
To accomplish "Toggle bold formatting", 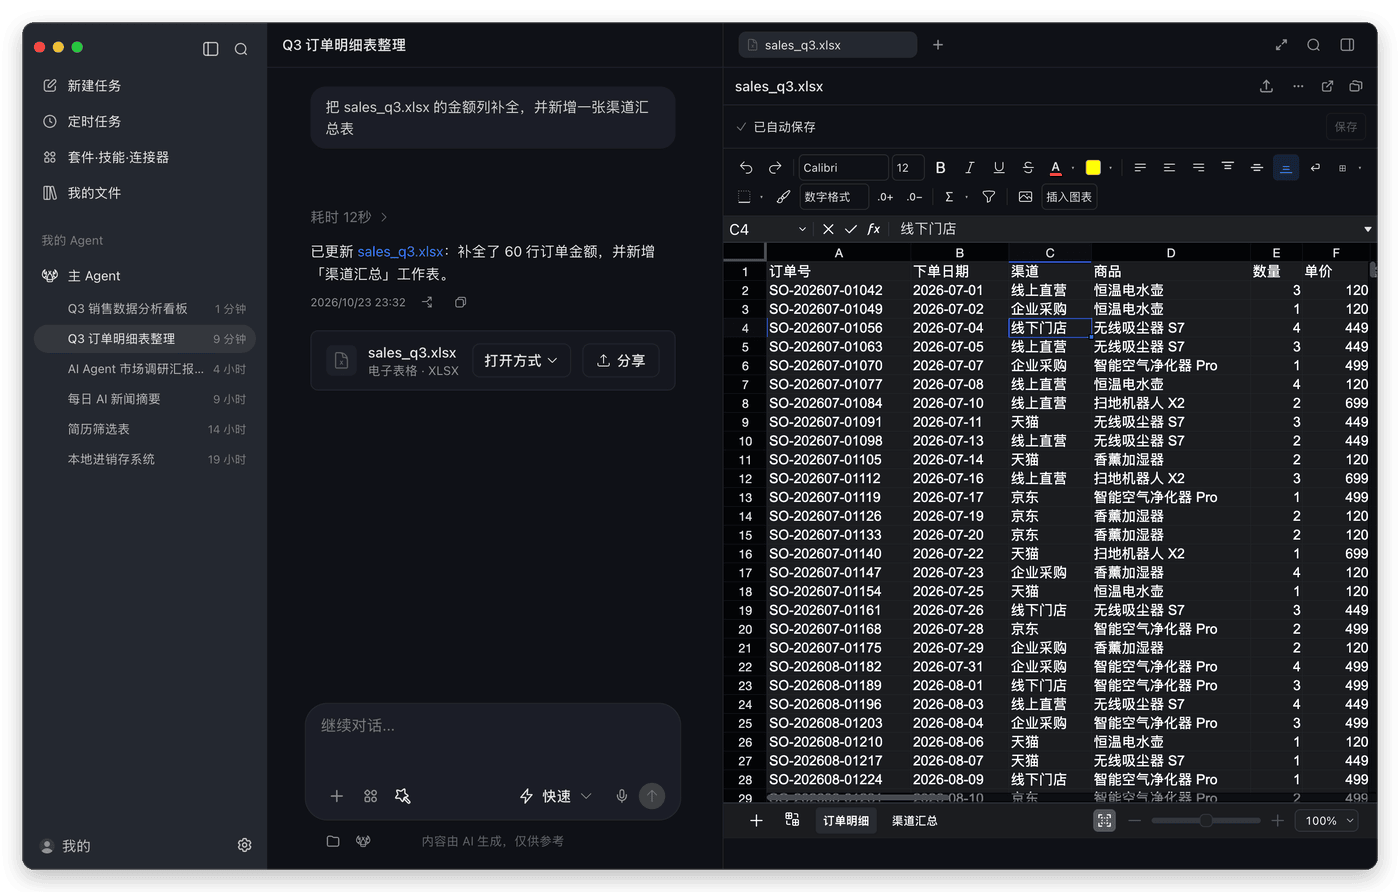I will tap(940, 168).
